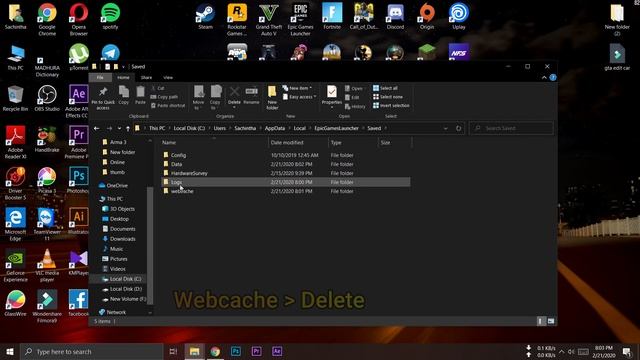Go back with the Back arrow
Viewport: 640px width, 360px height.
pyautogui.click(x=97, y=128)
